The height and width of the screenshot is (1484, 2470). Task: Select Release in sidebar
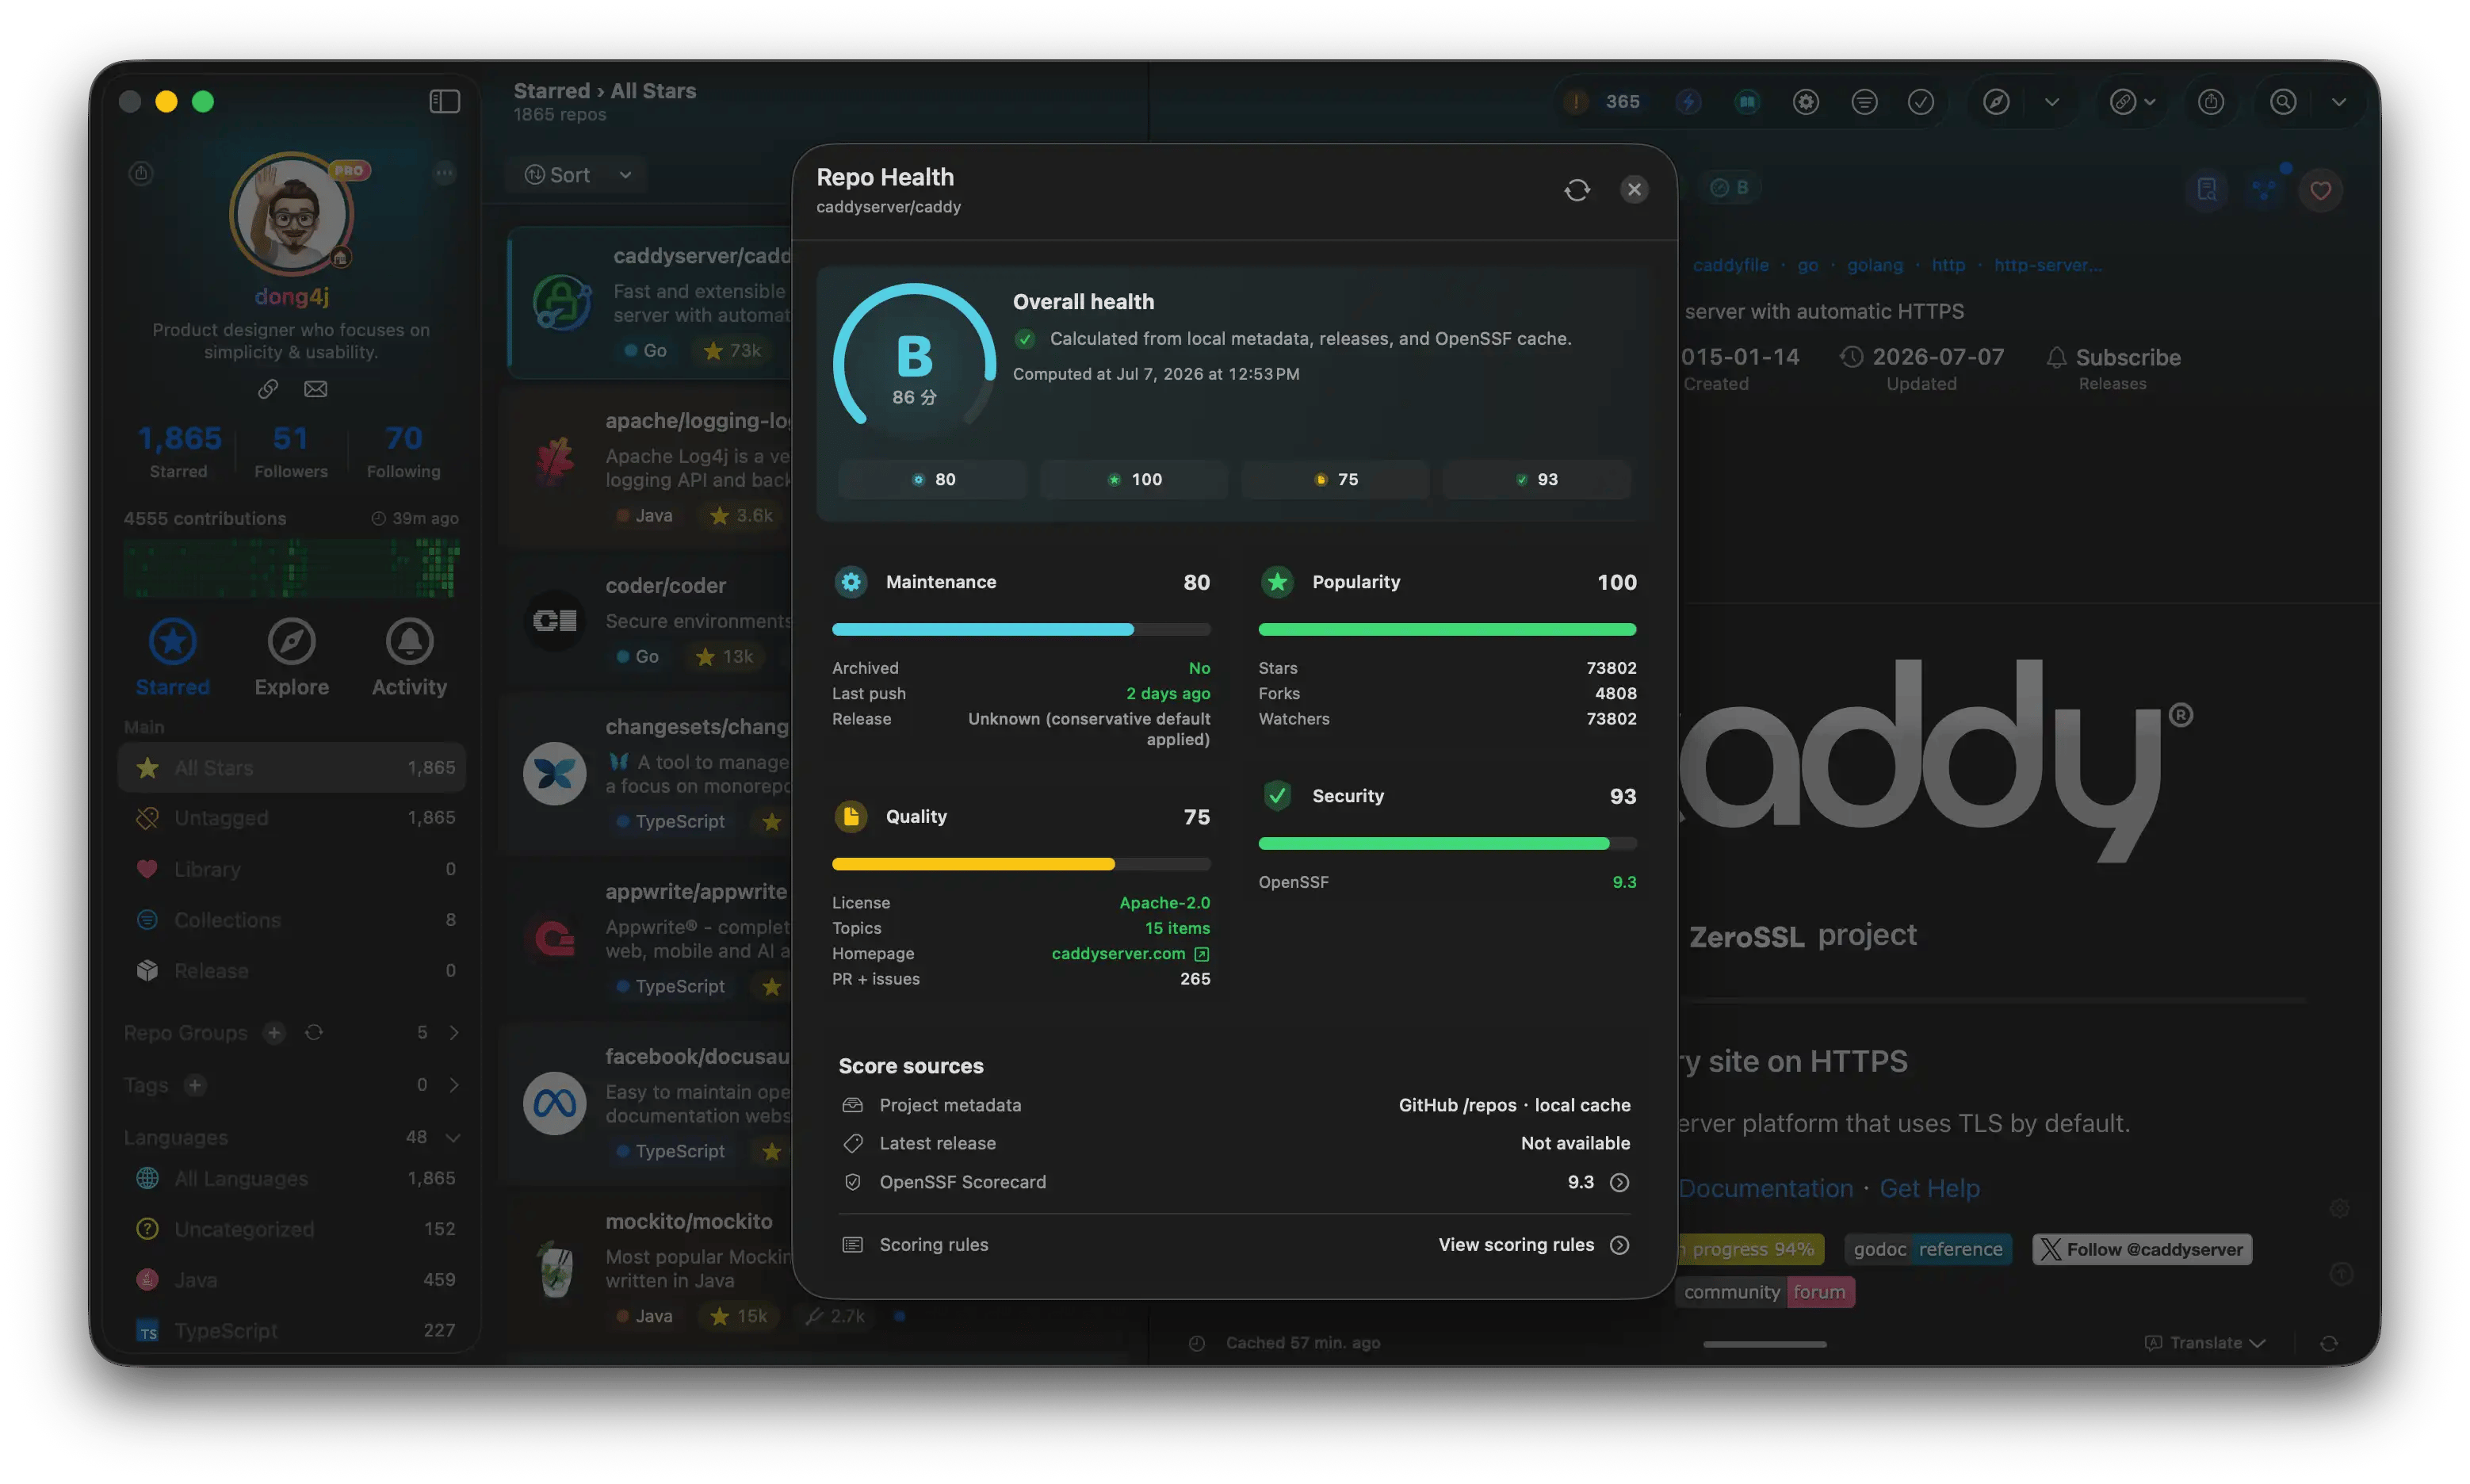(x=291, y=970)
